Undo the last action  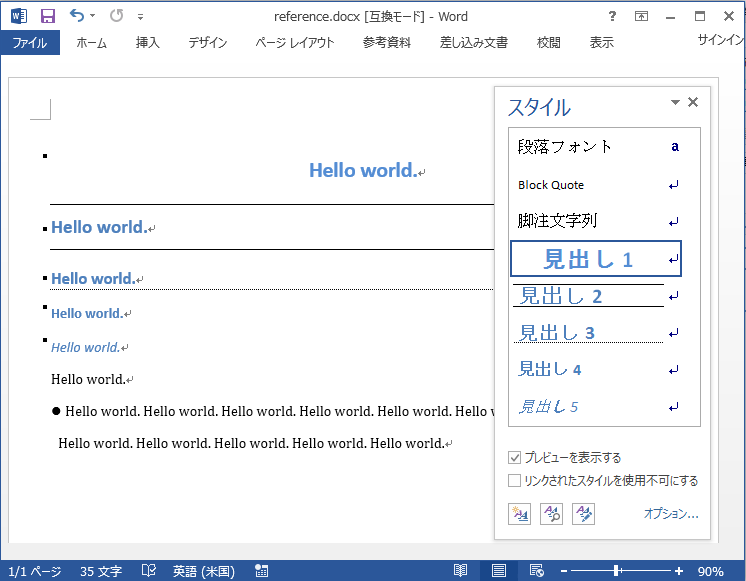77,16
